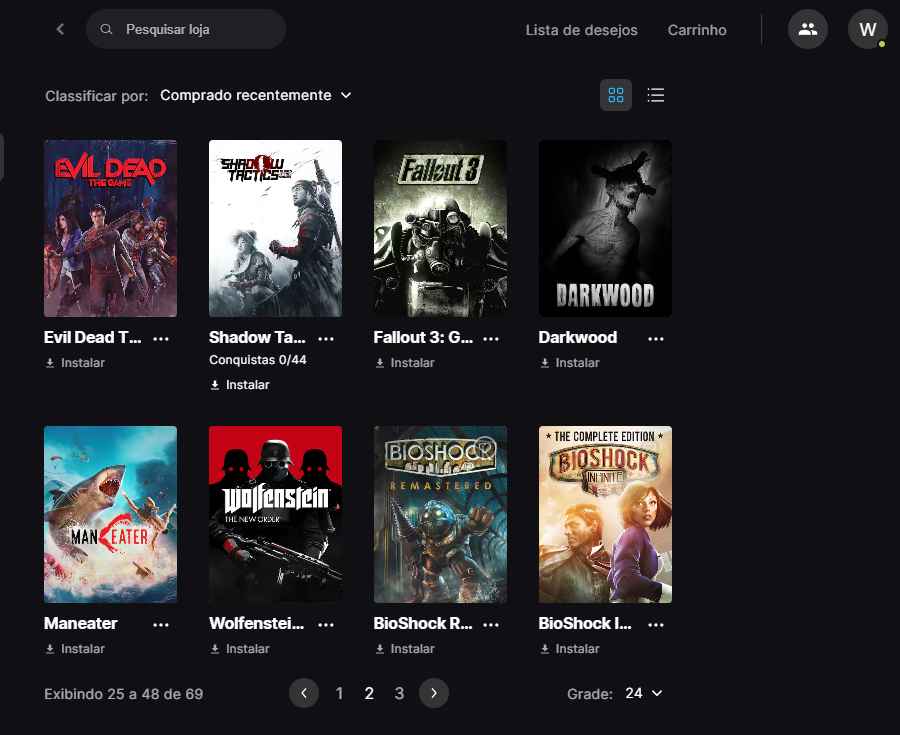Expand the Comprado recentemente sort dropdown
Image resolution: width=900 pixels, height=735 pixels.
(x=256, y=95)
